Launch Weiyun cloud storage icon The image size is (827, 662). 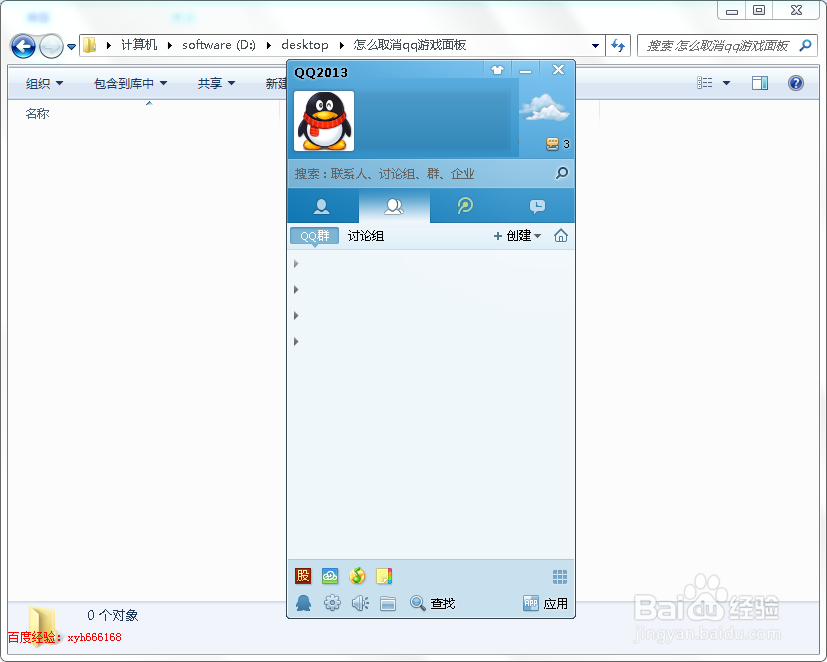pos(330,575)
